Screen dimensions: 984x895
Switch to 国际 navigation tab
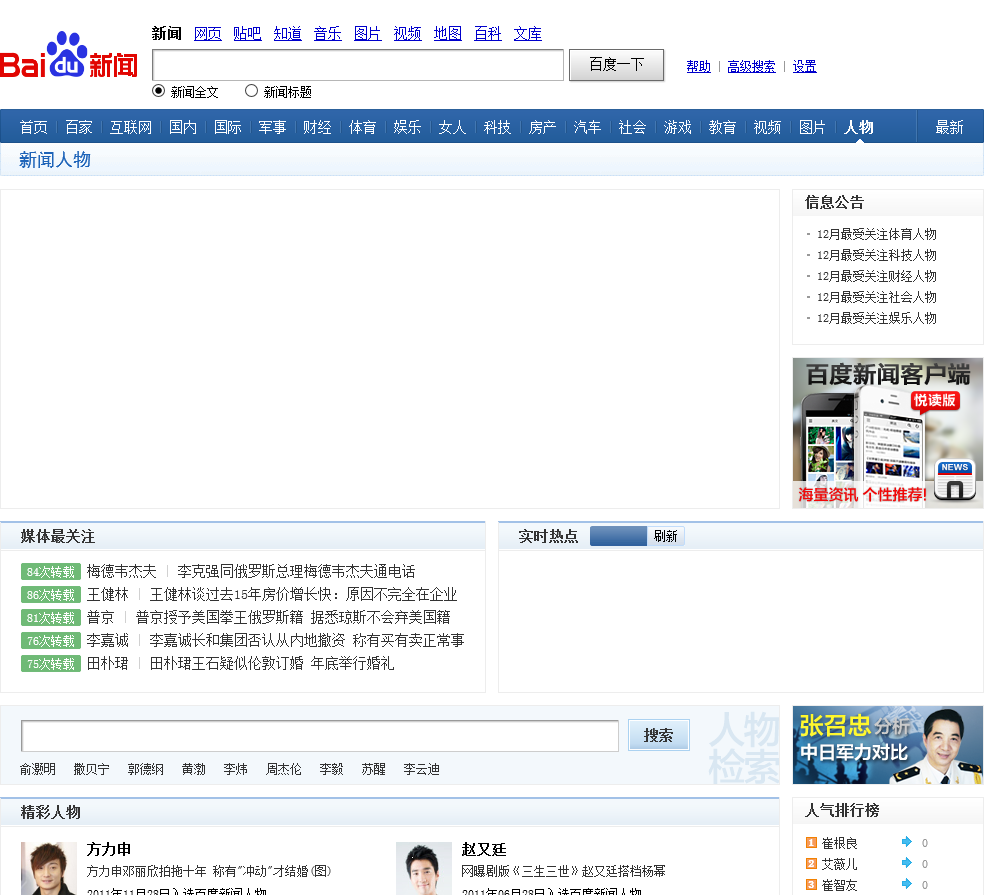(x=228, y=127)
